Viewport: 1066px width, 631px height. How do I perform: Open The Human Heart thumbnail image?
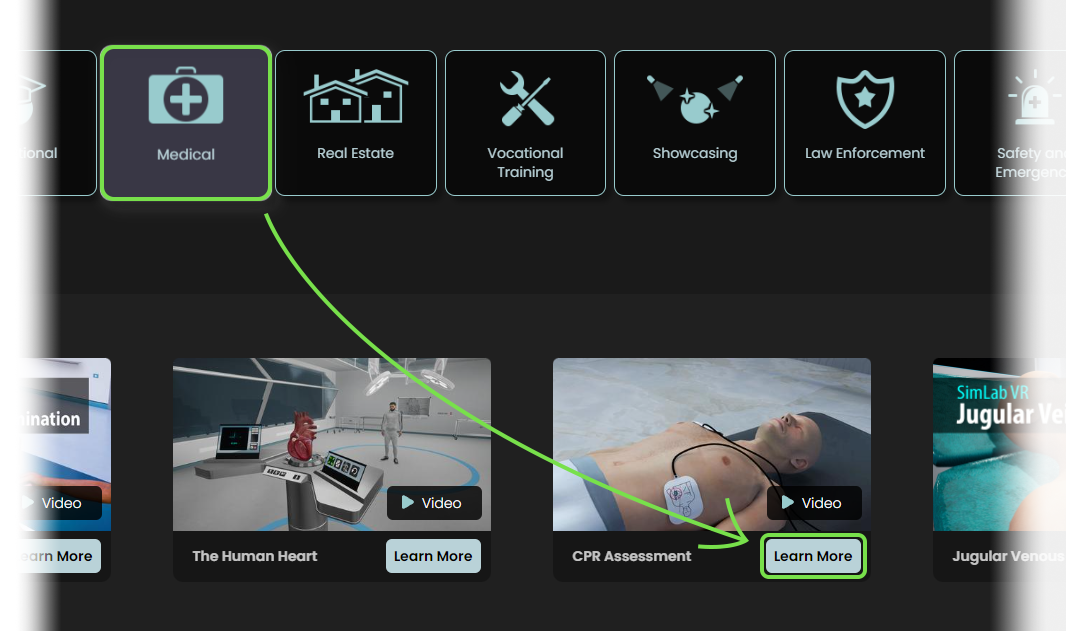[332, 445]
